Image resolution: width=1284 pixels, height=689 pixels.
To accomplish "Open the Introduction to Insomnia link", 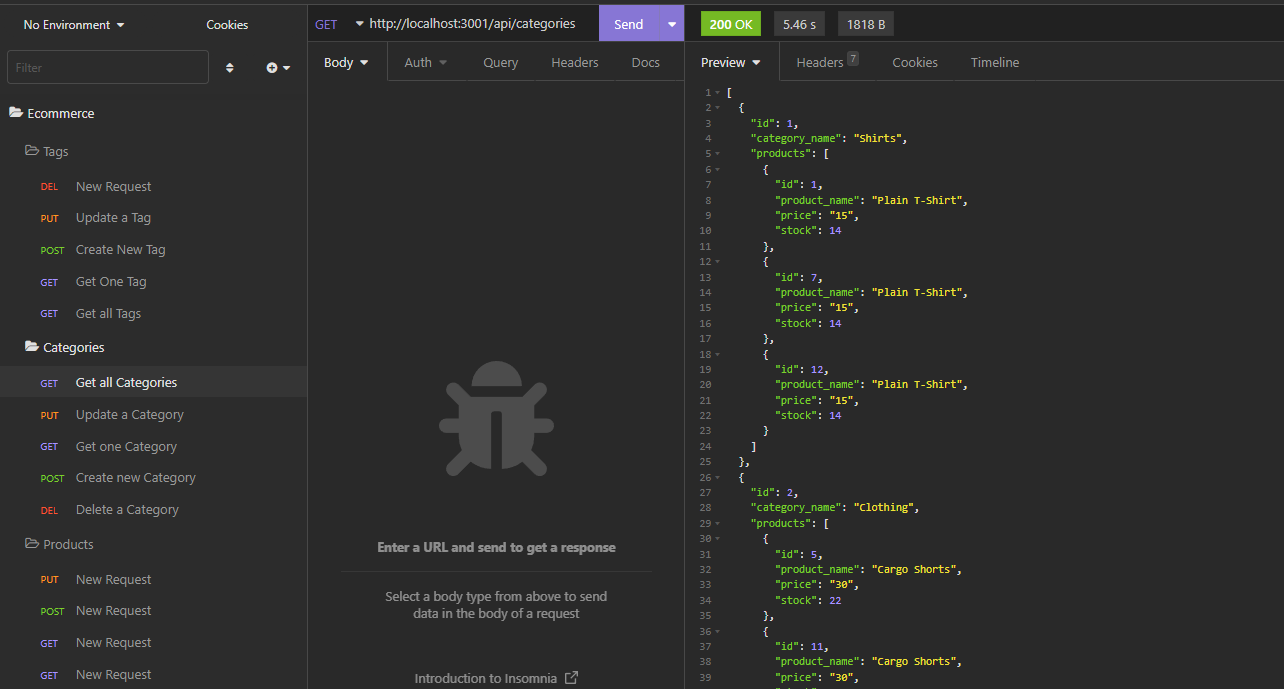I will click(x=487, y=677).
